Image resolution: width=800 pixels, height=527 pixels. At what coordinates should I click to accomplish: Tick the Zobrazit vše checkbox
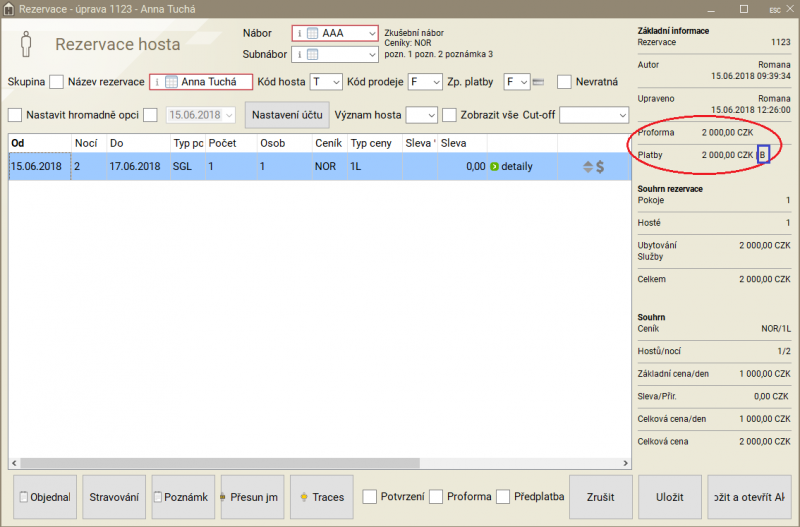pyautogui.click(x=450, y=115)
